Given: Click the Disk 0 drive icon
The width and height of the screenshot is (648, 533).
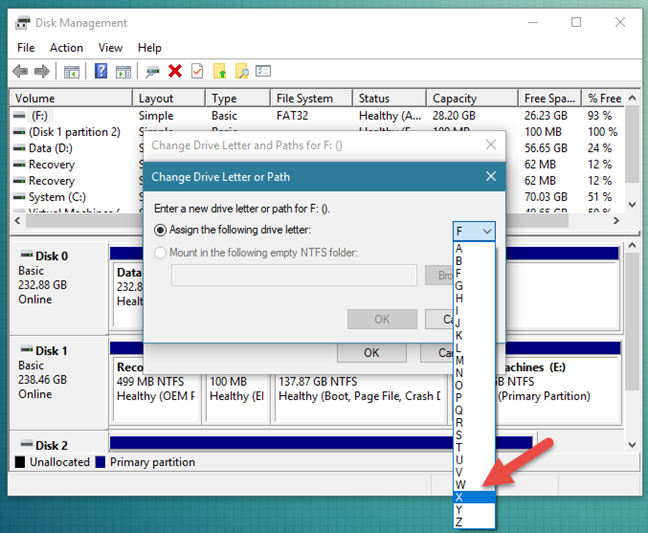Looking at the screenshot, I should point(27,254).
